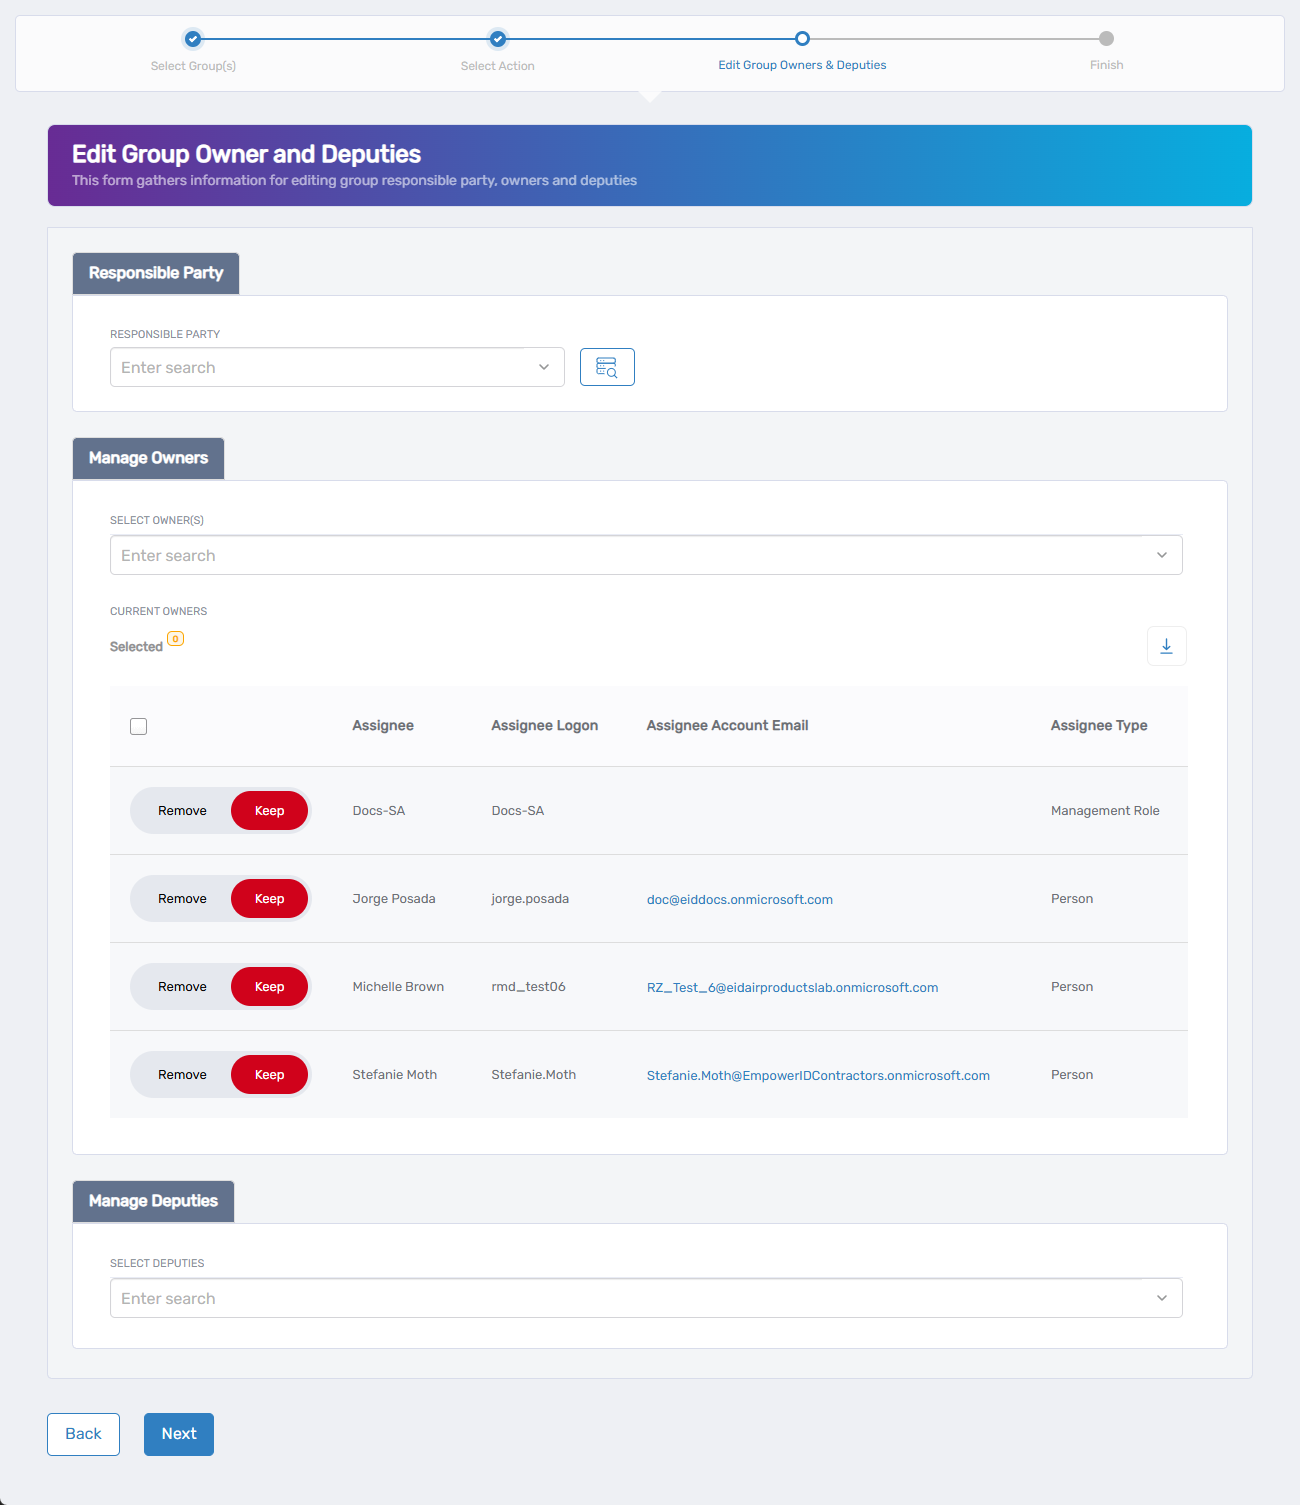
Task: Click the Select Group(s) step checkmark
Action: point(193,39)
